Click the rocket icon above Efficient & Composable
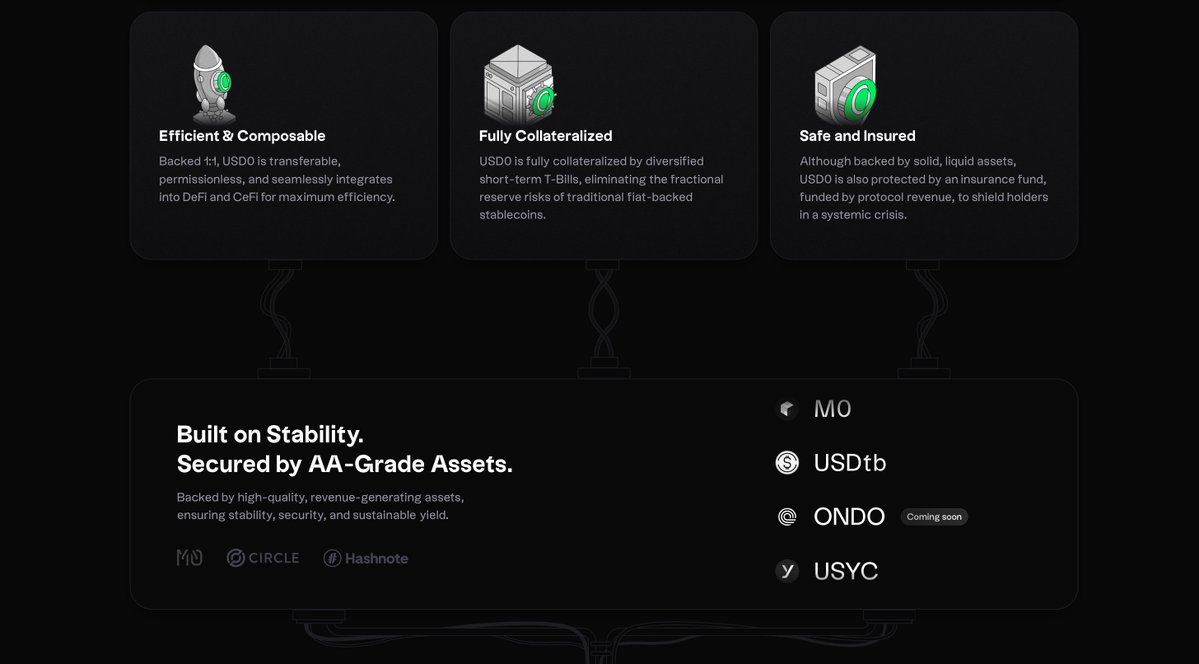 (x=213, y=84)
